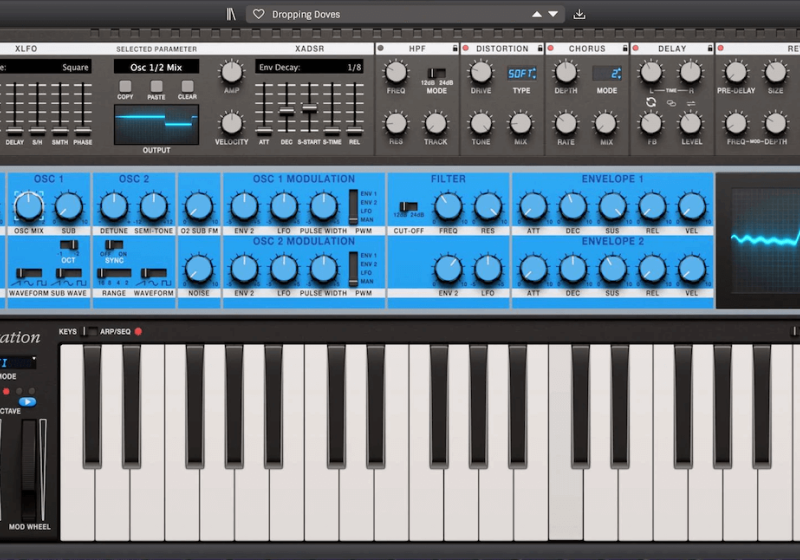Click the Paste parameter button icon

tap(156, 87)
